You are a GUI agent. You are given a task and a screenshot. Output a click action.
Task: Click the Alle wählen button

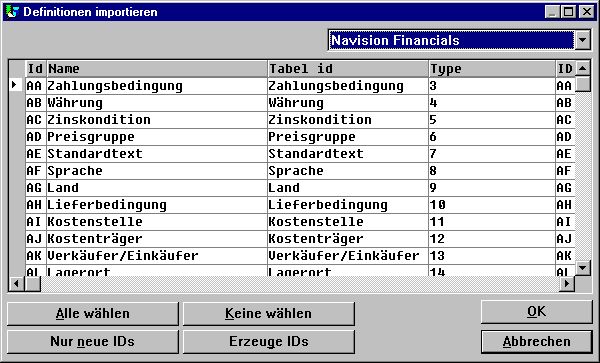93,314
